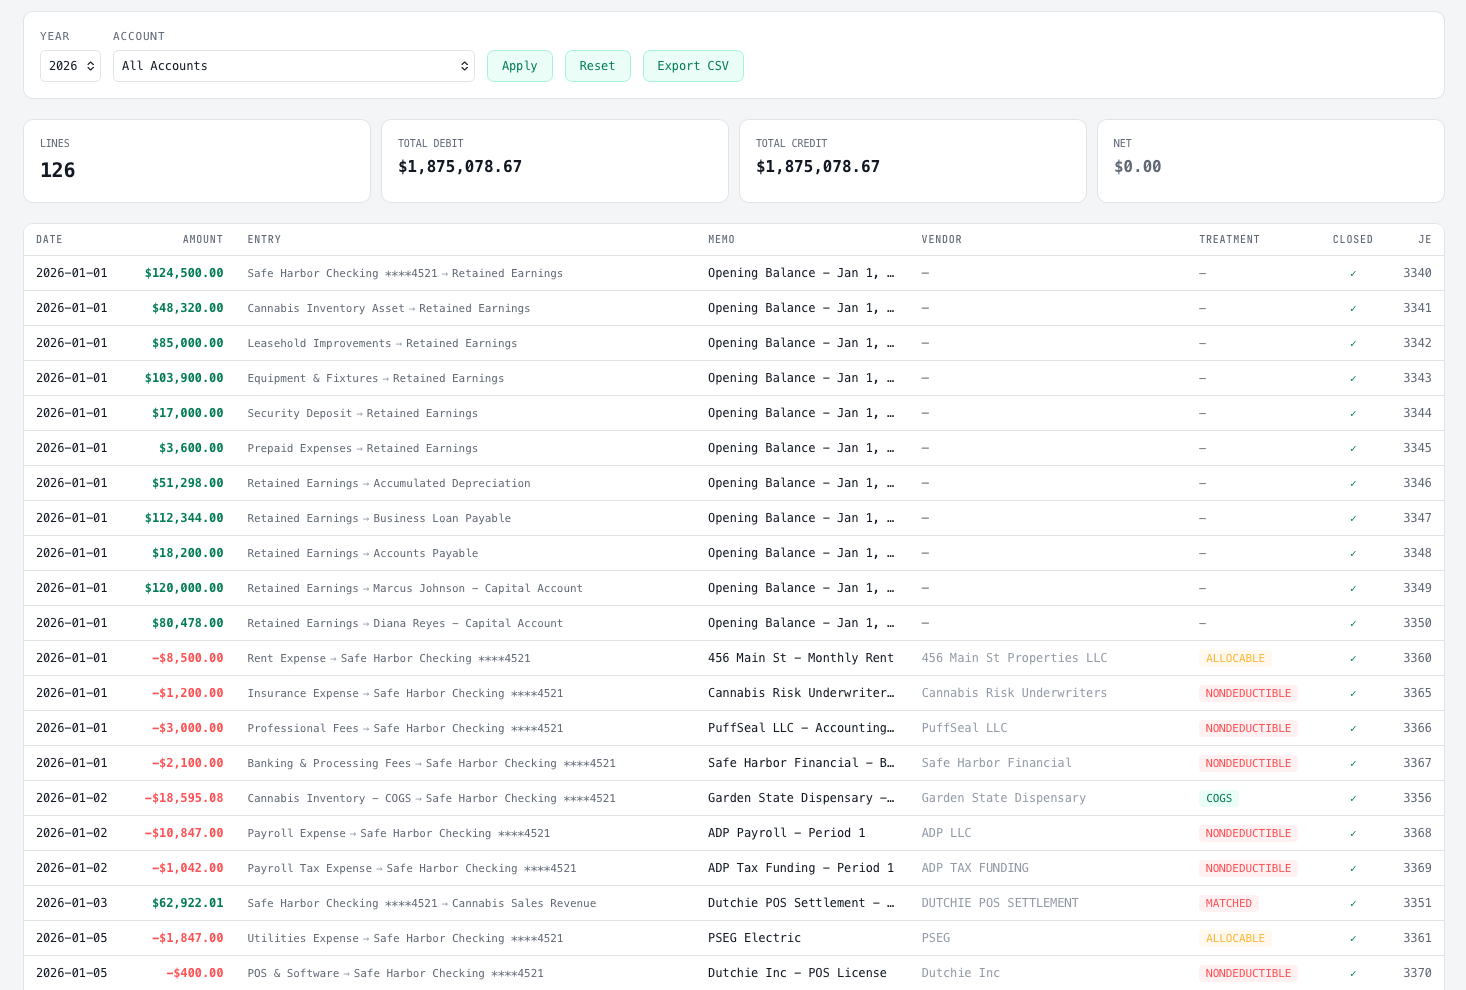Click the Entry column header
The height and width of the screenshot is (990, 1466).
point(264,240)
